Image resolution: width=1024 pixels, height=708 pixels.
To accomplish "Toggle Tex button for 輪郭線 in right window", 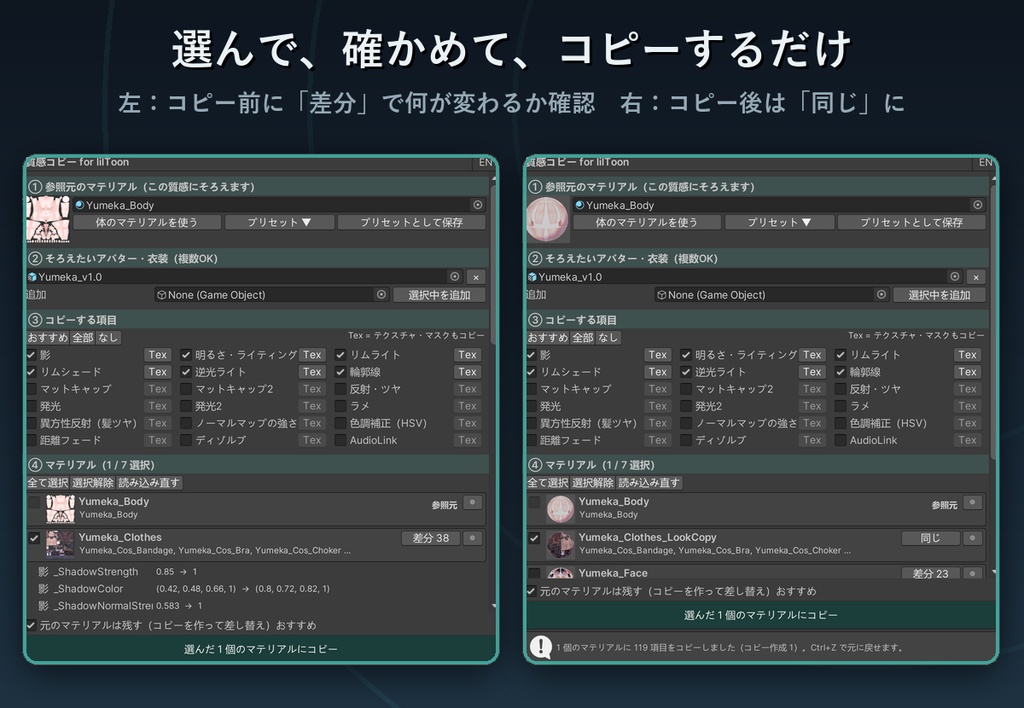I will [x=967, y=372].
